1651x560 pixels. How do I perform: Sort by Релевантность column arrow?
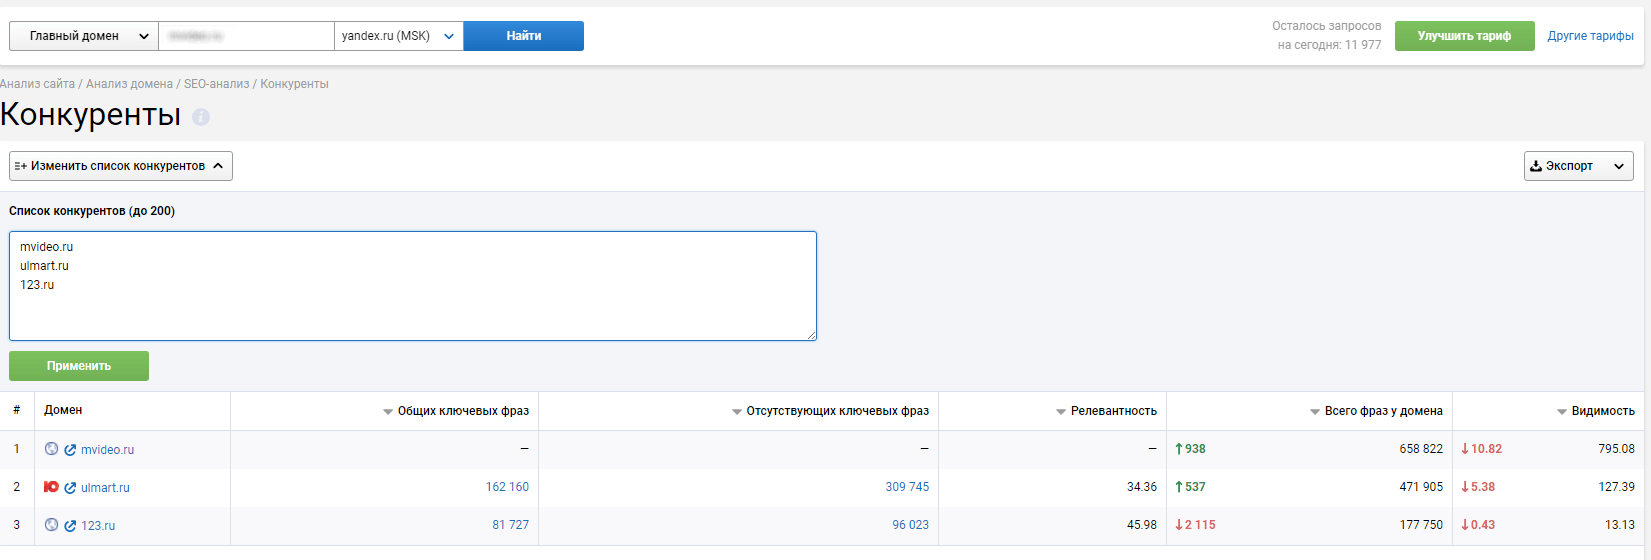pyautogui.click(x=1061, y=412)
